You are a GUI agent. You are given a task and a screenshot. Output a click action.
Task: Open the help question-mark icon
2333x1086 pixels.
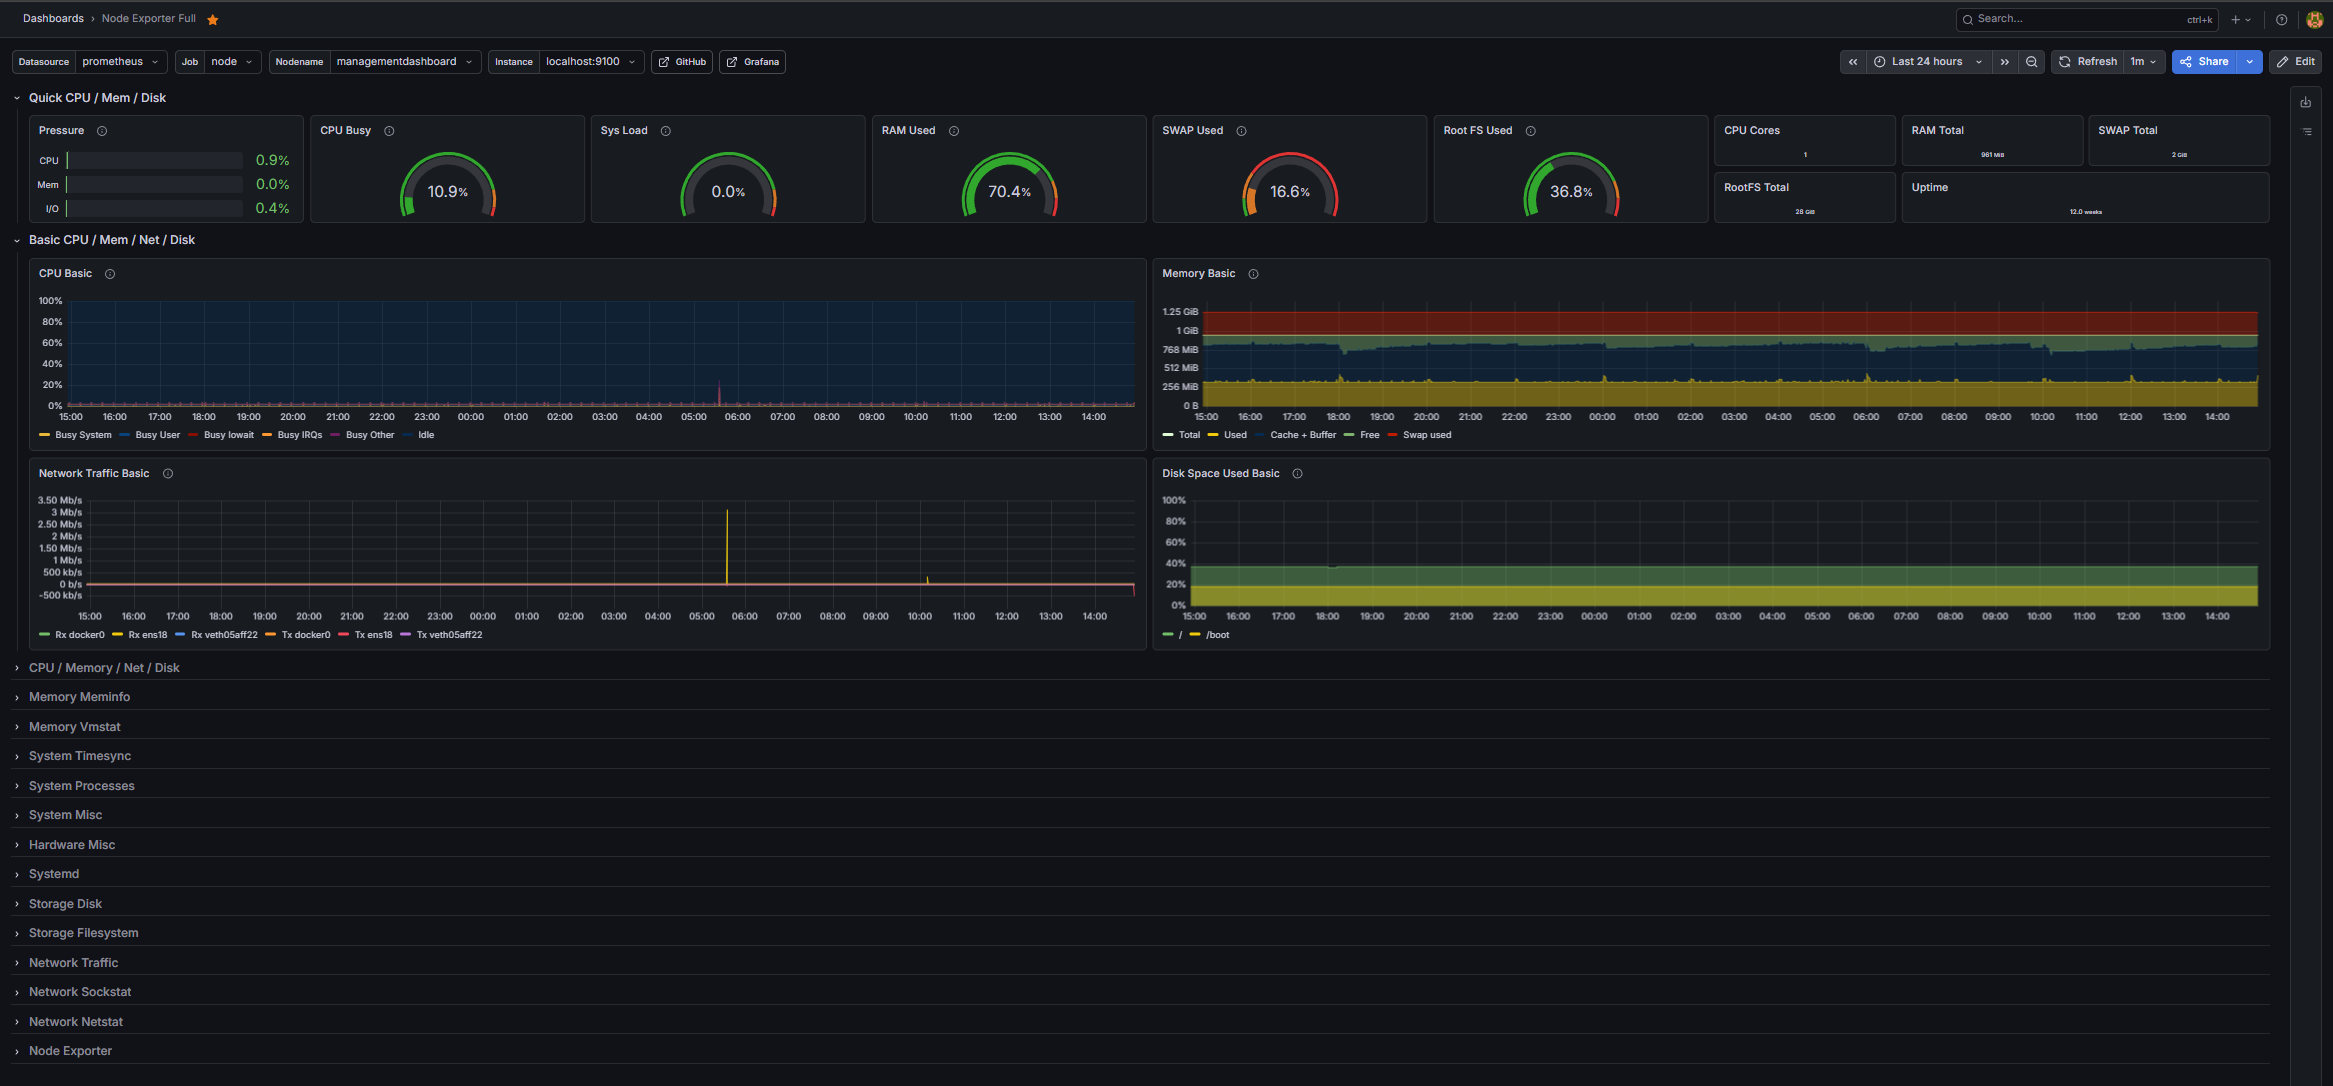coord(2281,19)
